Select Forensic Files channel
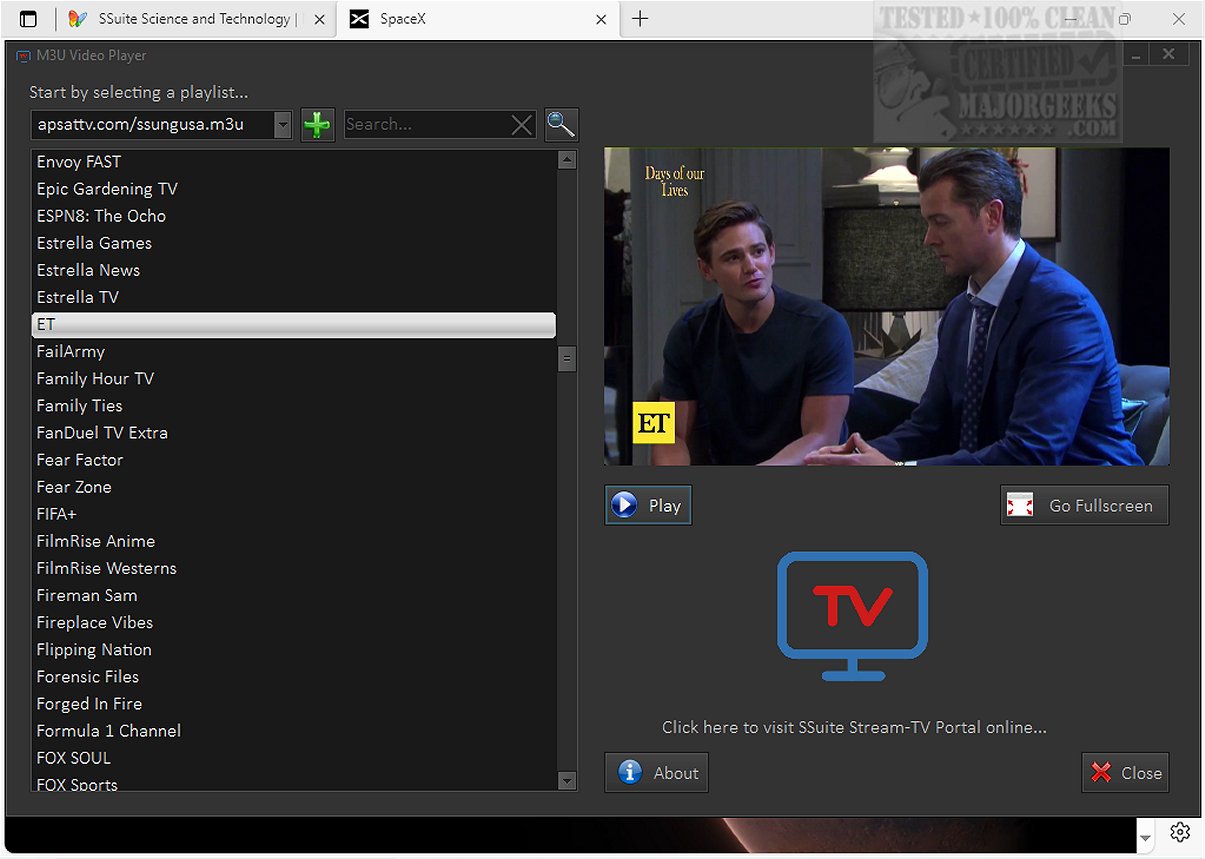The image size is (1205, 859). pos(294,677)
